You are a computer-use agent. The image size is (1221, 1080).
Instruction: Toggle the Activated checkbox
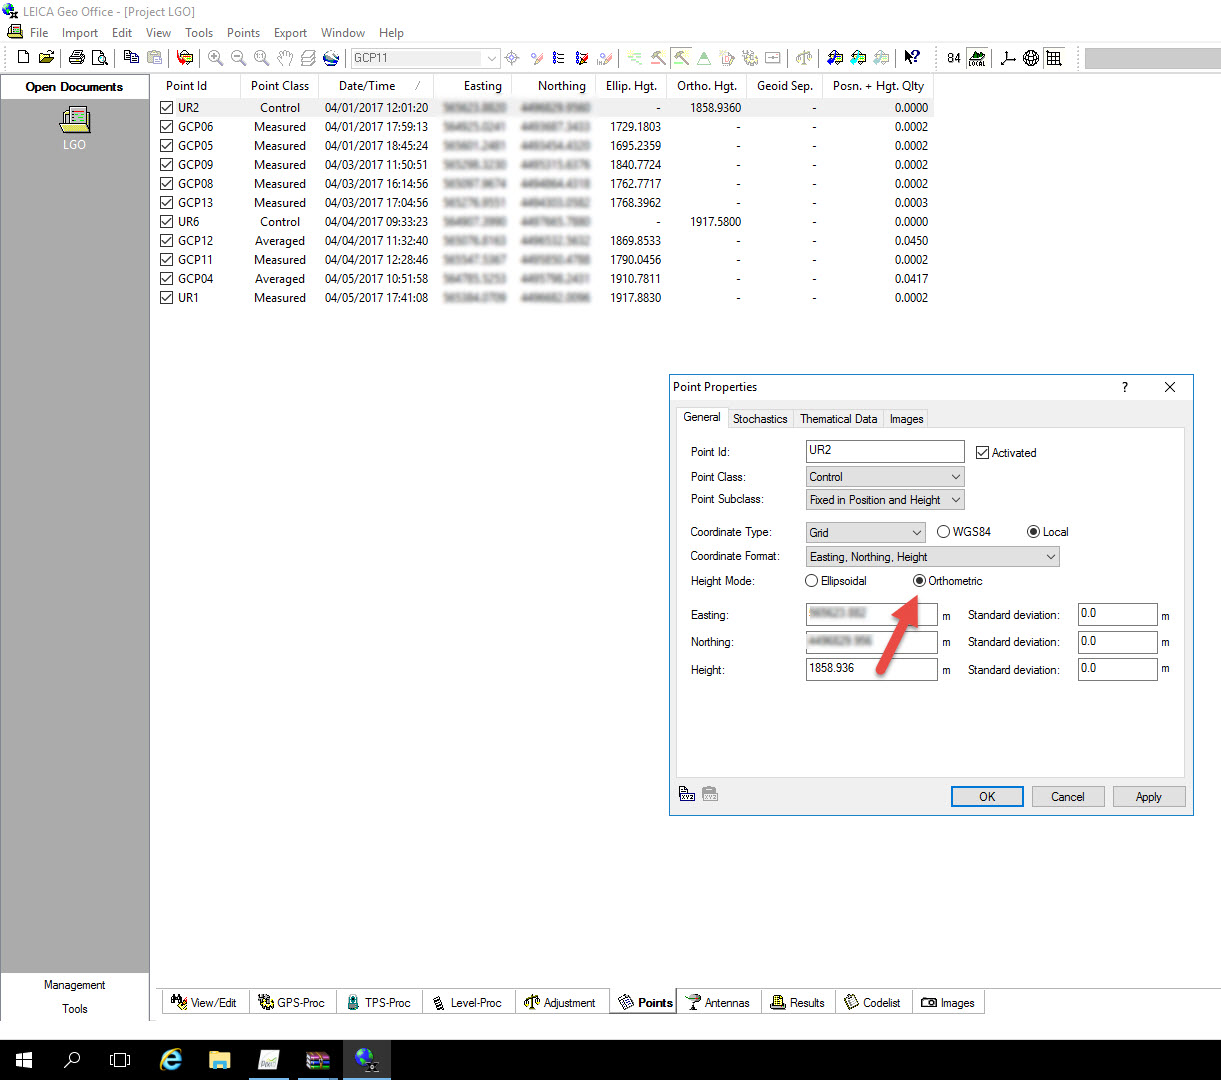[982, 453]
